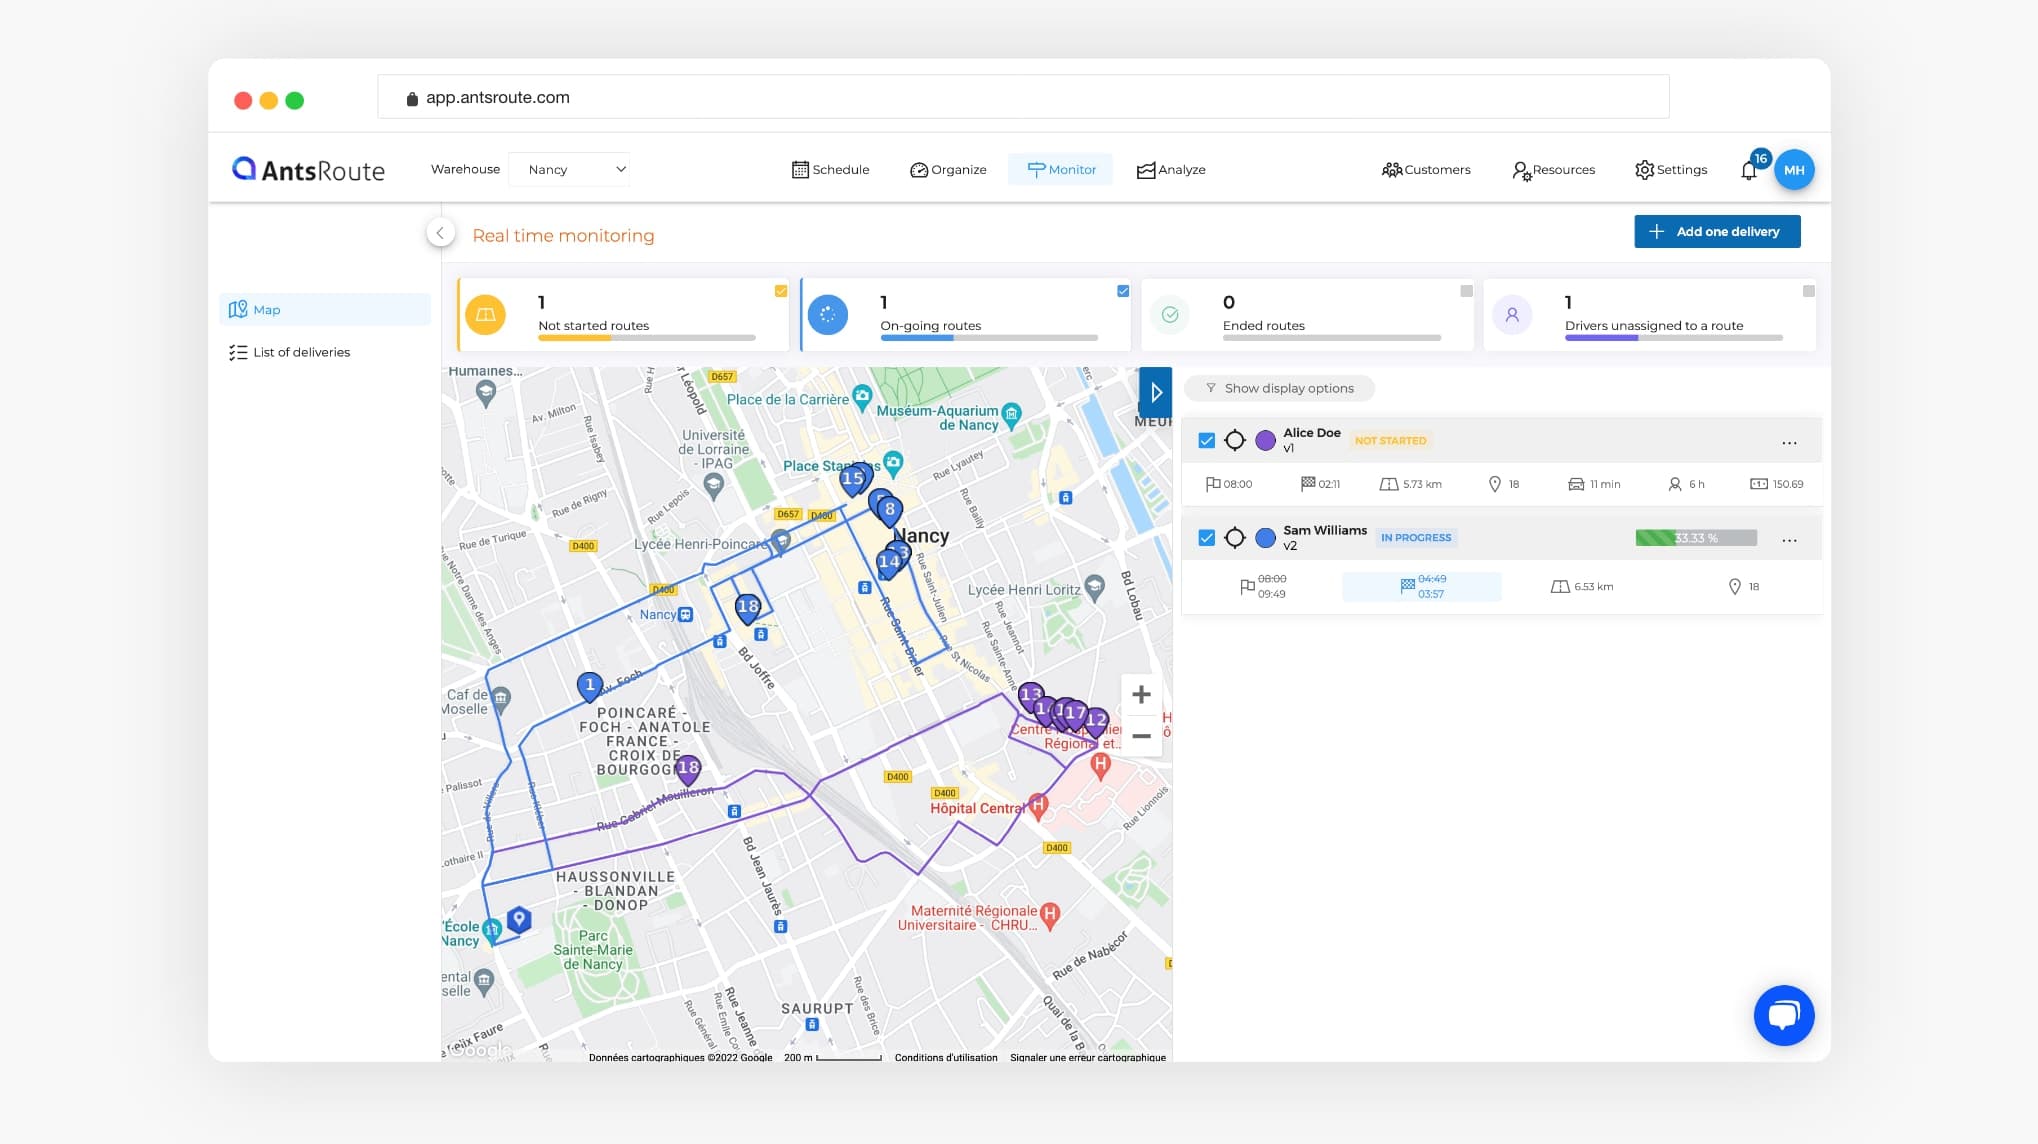Click the MH user avatar
This screenshot has width=2038, height=1144.
(1794, 170)
